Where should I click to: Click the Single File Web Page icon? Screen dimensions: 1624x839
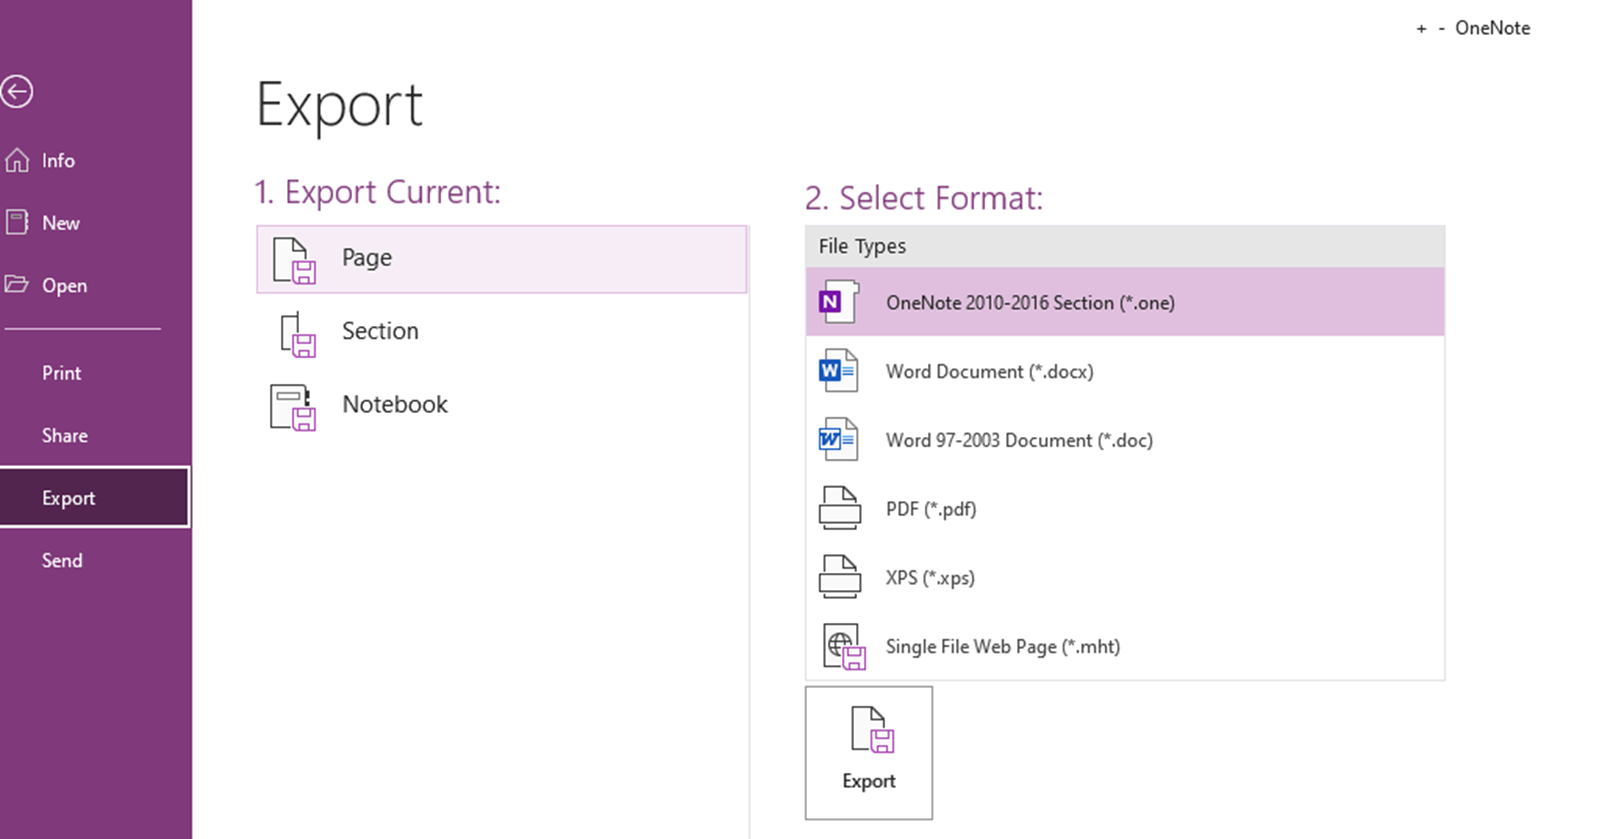[843, 647]
